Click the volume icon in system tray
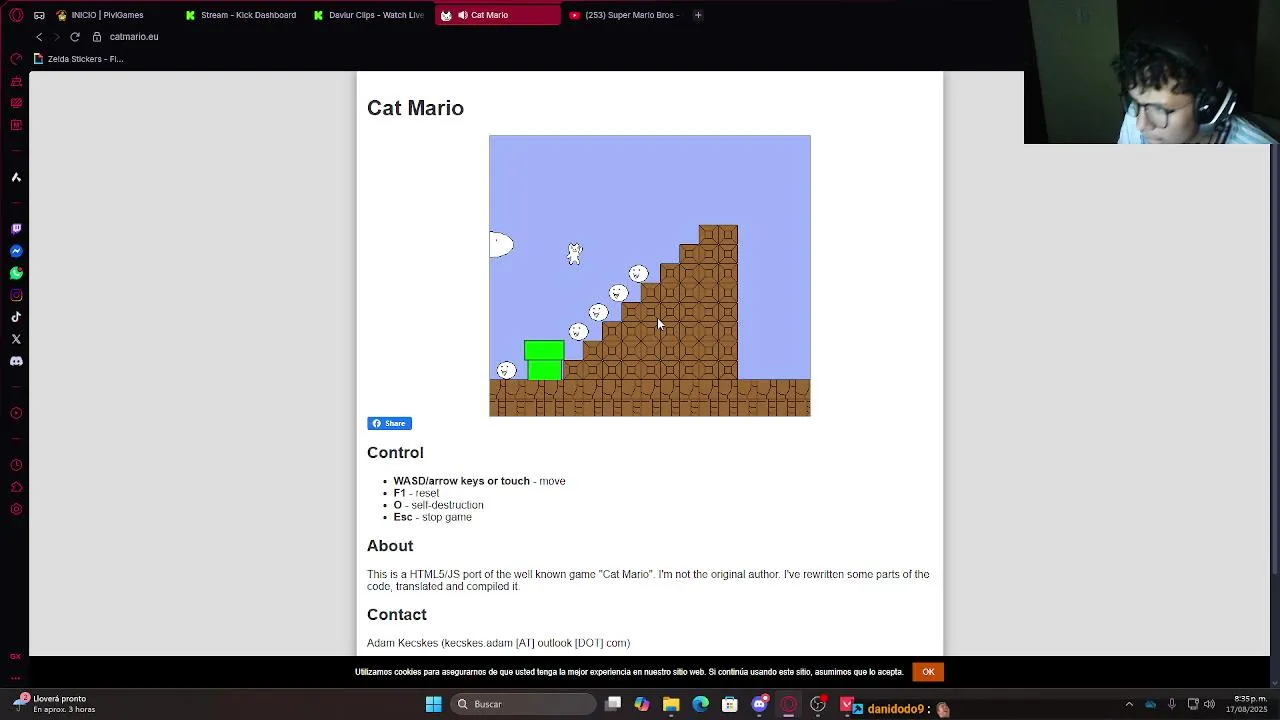This screenshot has height=720, width=1280. 1209,704
